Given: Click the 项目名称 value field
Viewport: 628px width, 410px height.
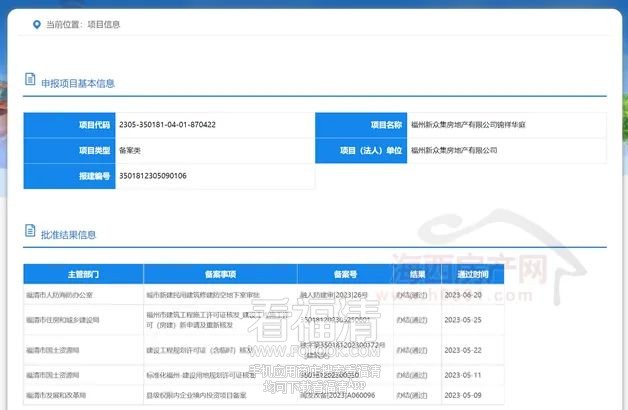Looking at the screenshot, I should [x=467, y=125].
